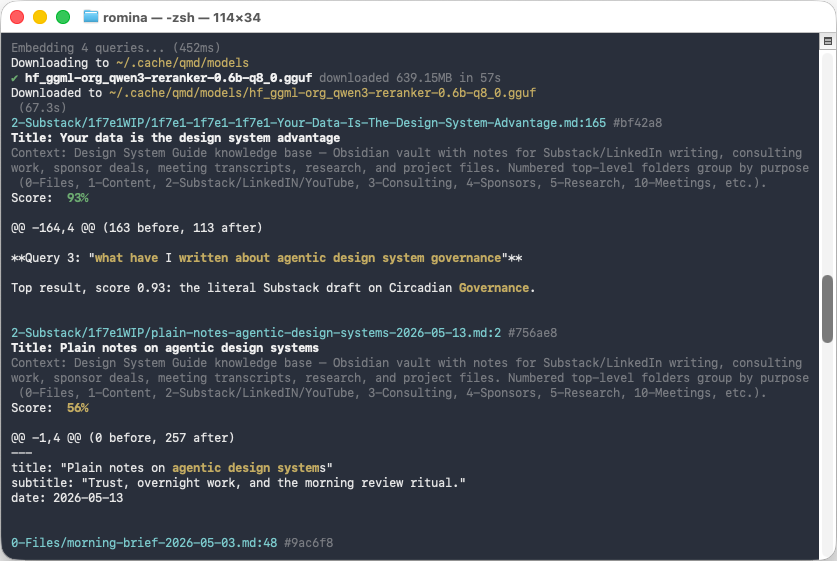
Task: Click the folder proxy icon beside romina title
Action: click(91, 17)
